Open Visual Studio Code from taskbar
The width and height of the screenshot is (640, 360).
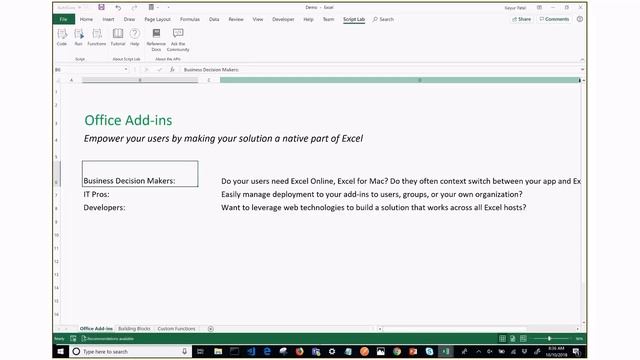[251, 351]
